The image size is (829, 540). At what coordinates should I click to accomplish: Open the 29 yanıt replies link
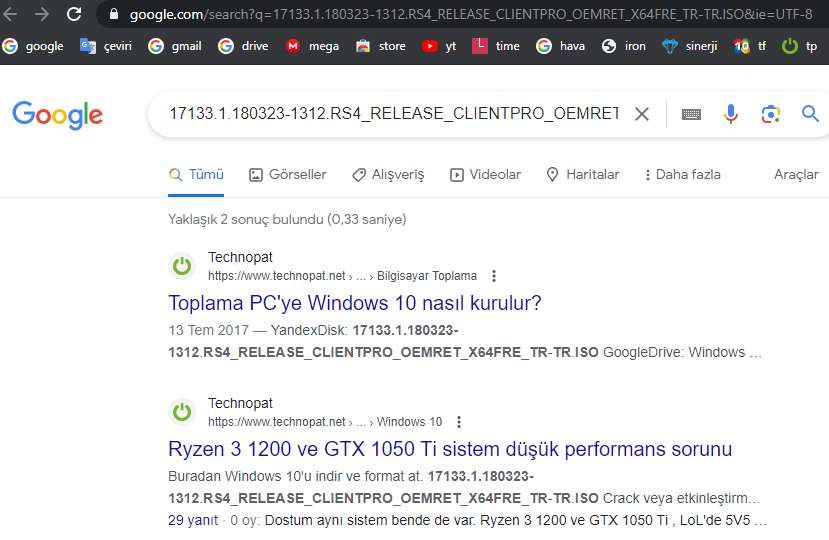pos(193,520)
